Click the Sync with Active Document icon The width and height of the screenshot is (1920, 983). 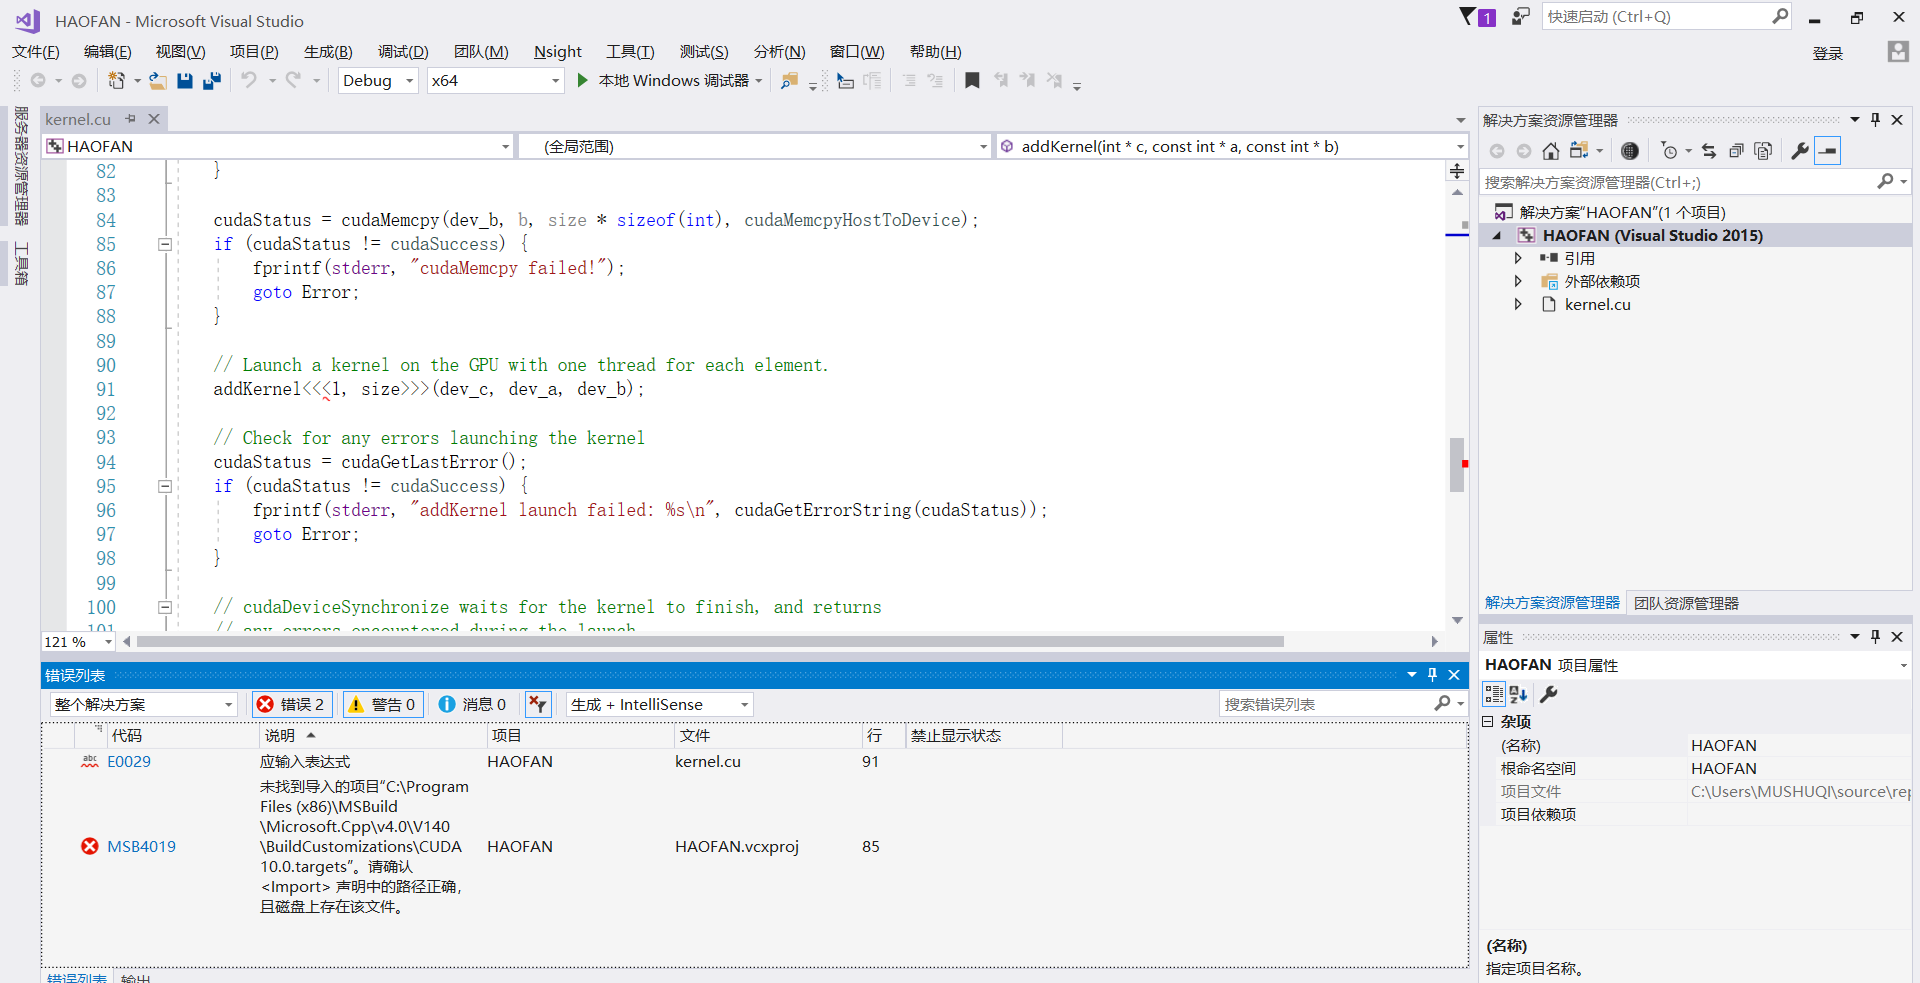click(x=1709, y=151)
